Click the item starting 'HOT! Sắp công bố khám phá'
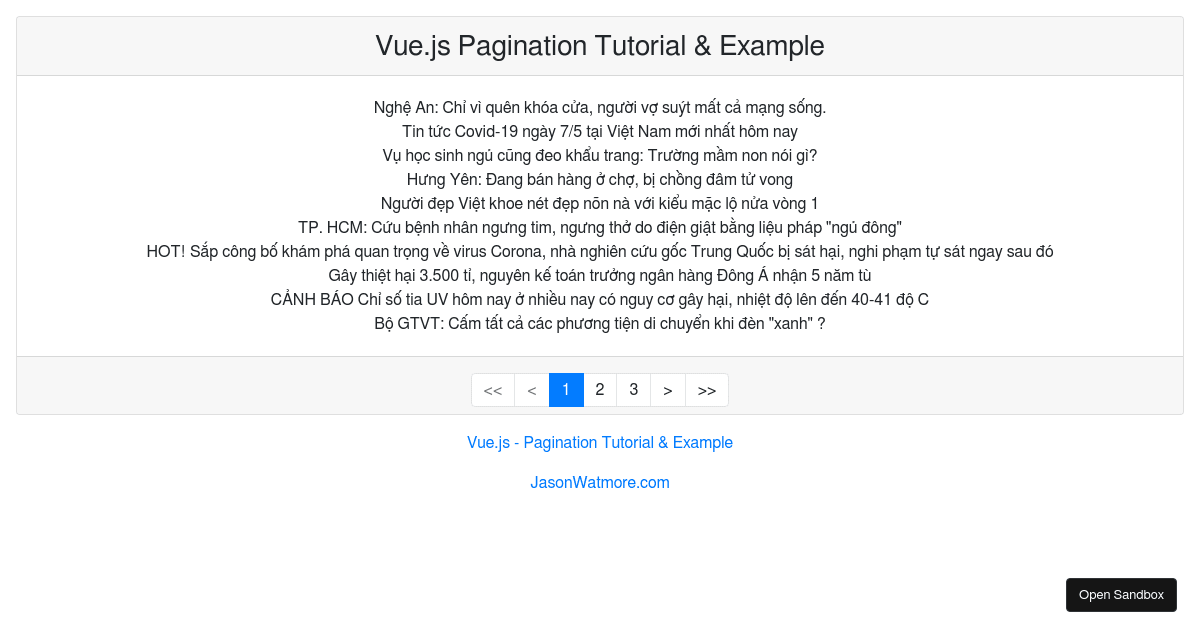This screenshot has height=630, width=1200. point(600,251)
